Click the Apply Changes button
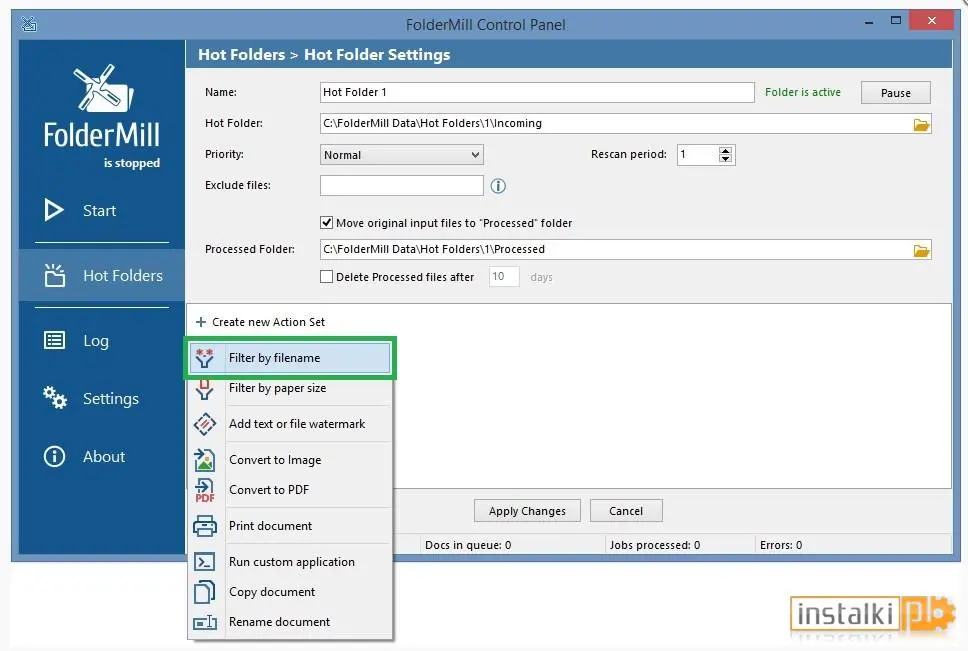 point(527,511)
